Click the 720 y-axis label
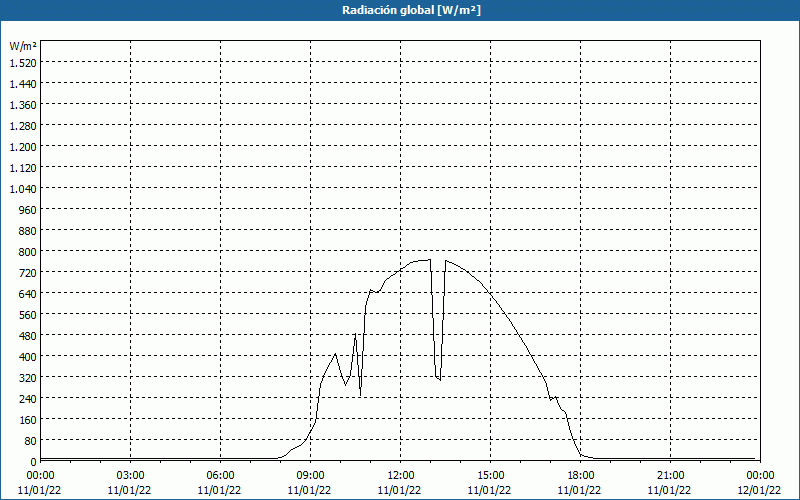 pos(28,272)
